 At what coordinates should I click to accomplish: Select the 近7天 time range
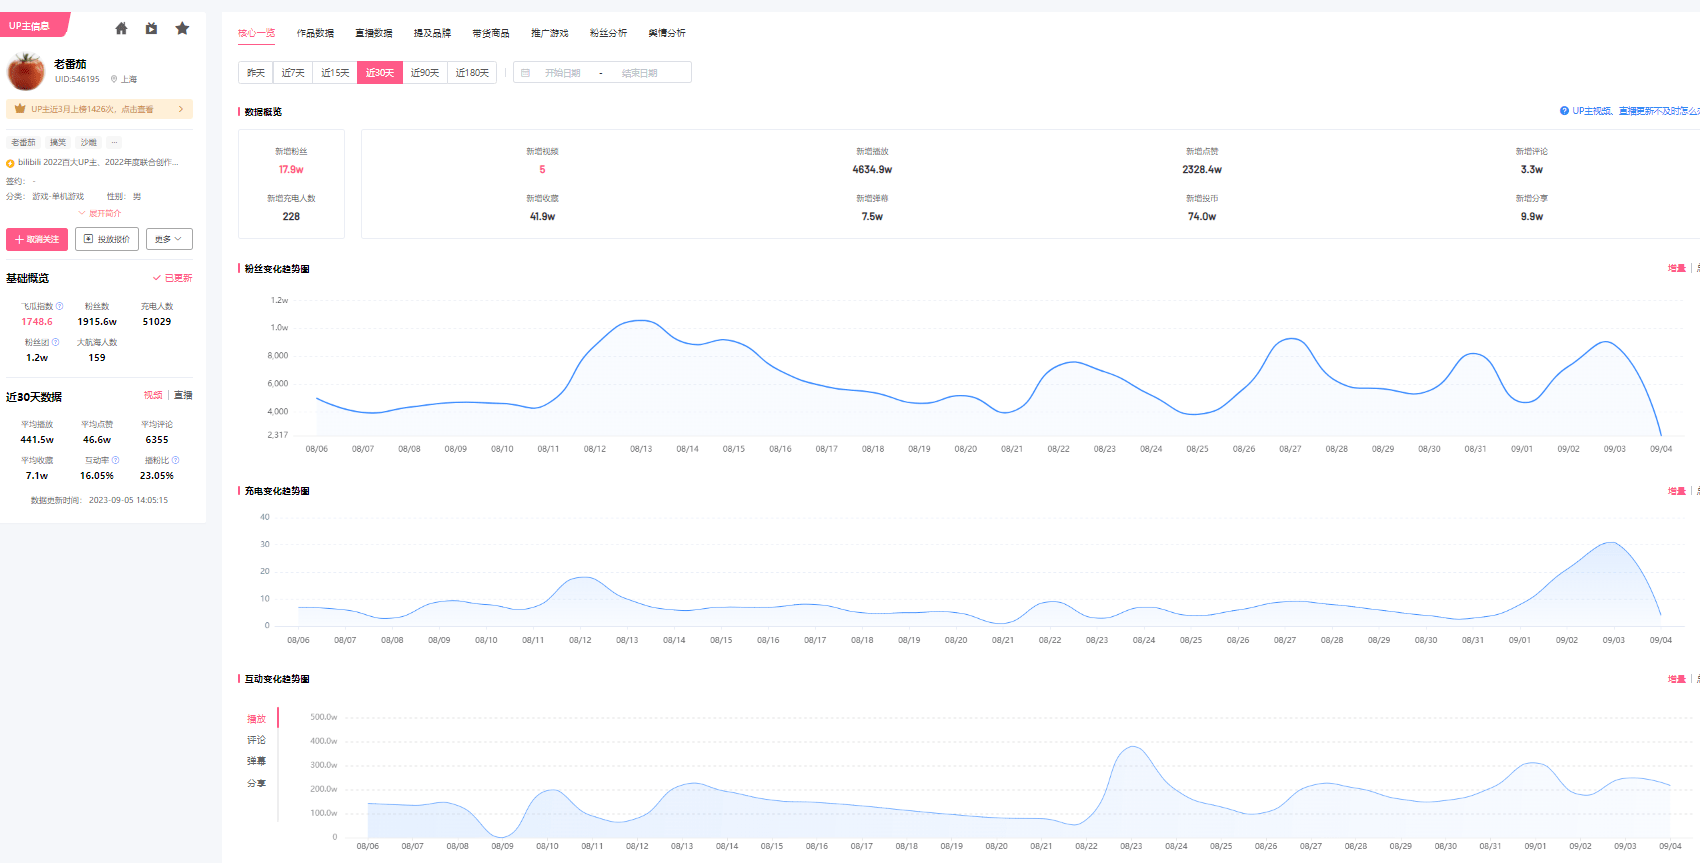pyautogui.click(x=293, y=73)
